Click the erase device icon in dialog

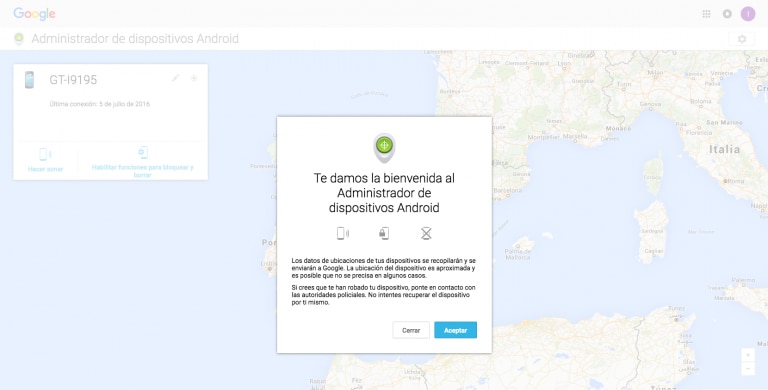[426, 233]
